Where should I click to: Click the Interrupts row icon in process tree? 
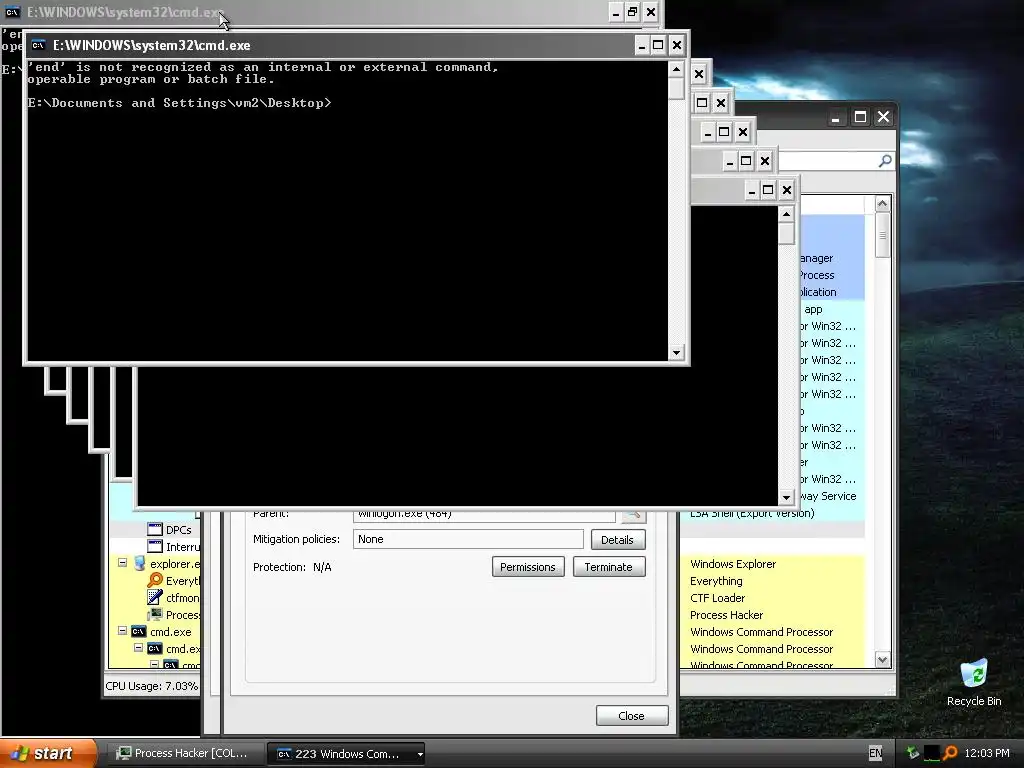click(x=155, y=547)
